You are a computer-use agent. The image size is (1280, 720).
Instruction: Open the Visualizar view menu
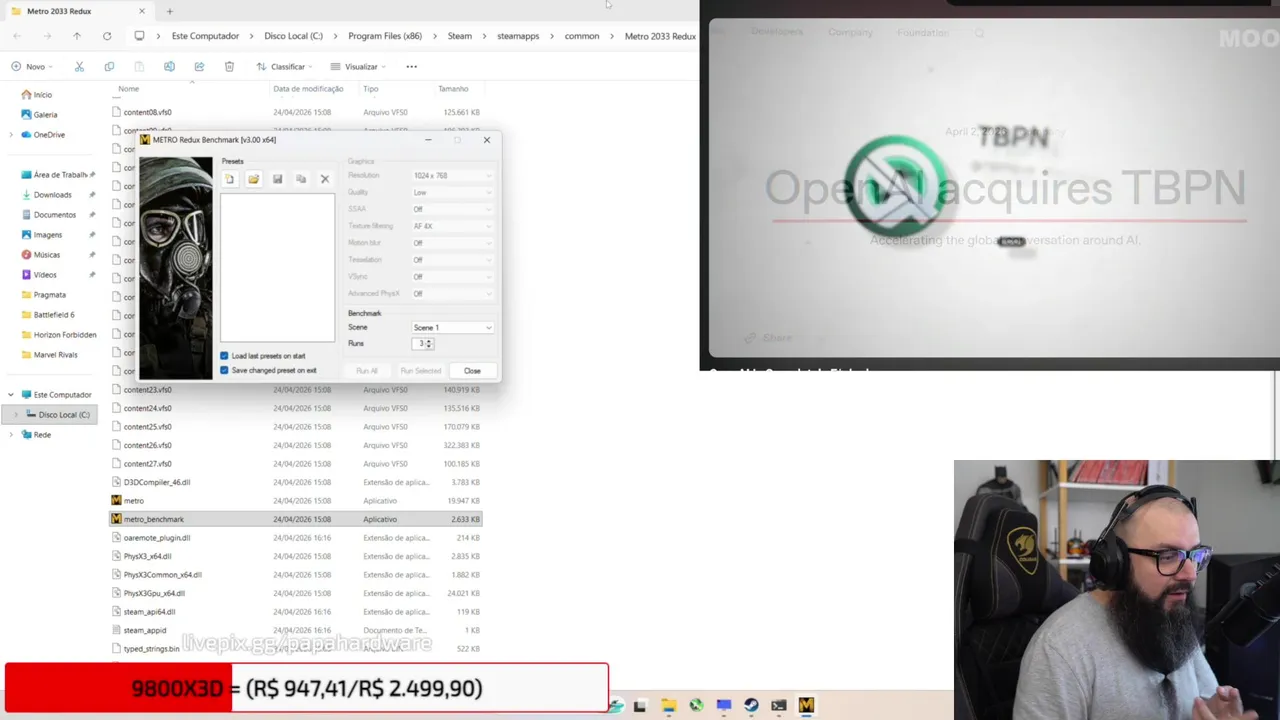pyautogui.click(x=357, y=66)
